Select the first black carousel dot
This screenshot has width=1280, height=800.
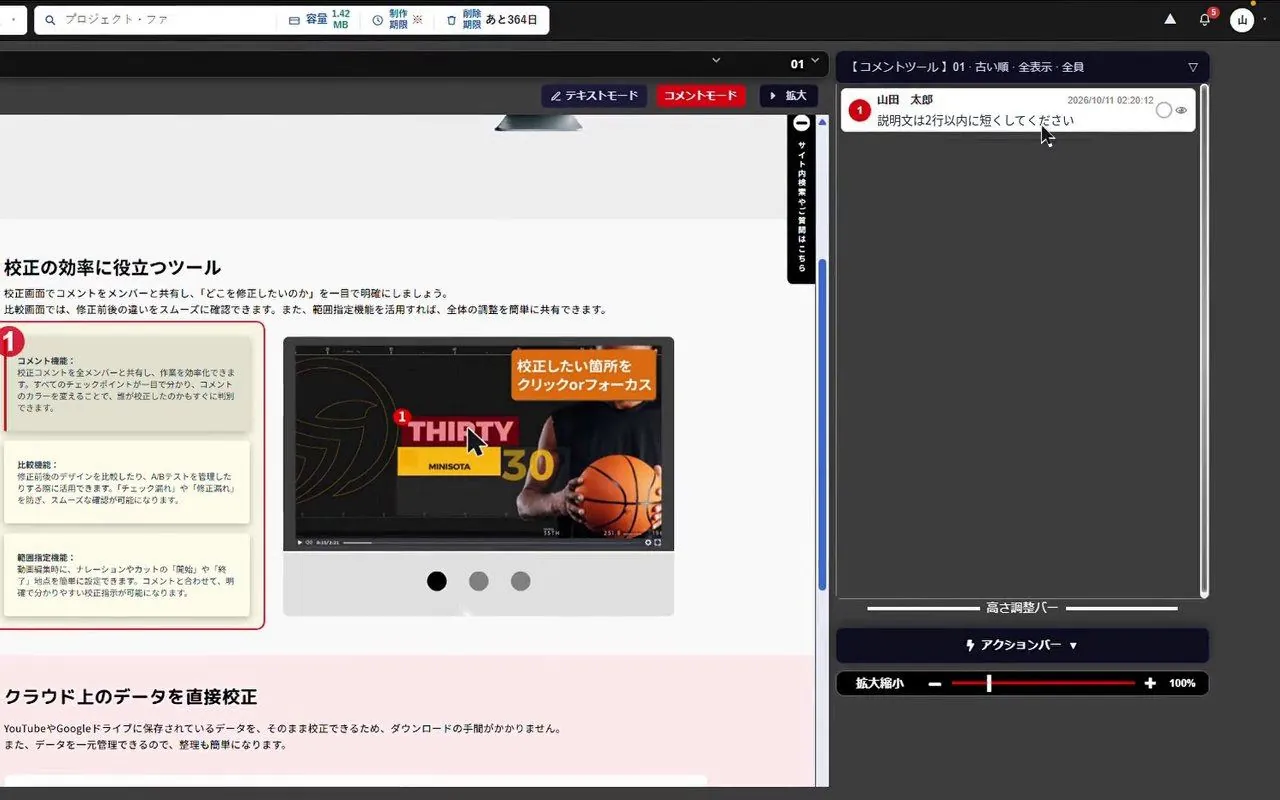437,581
